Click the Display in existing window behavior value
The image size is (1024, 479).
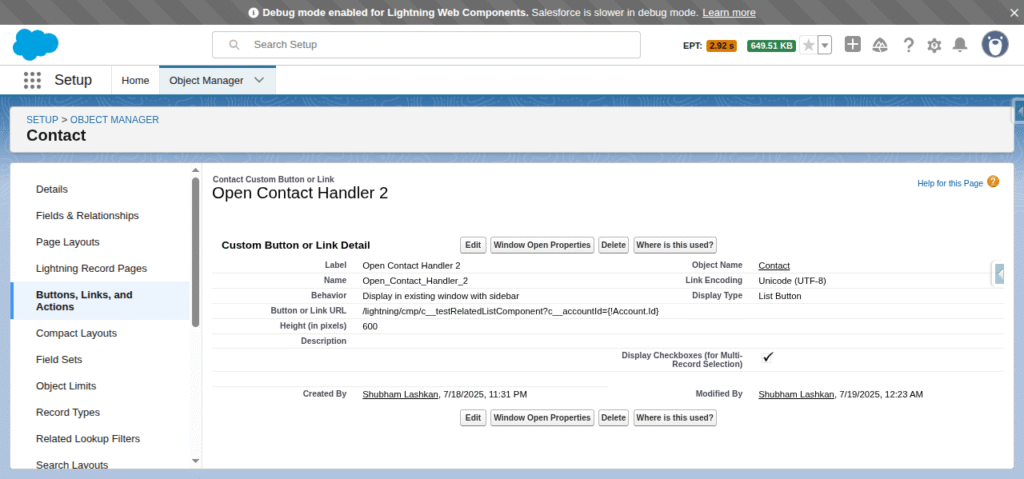point(441,295)
